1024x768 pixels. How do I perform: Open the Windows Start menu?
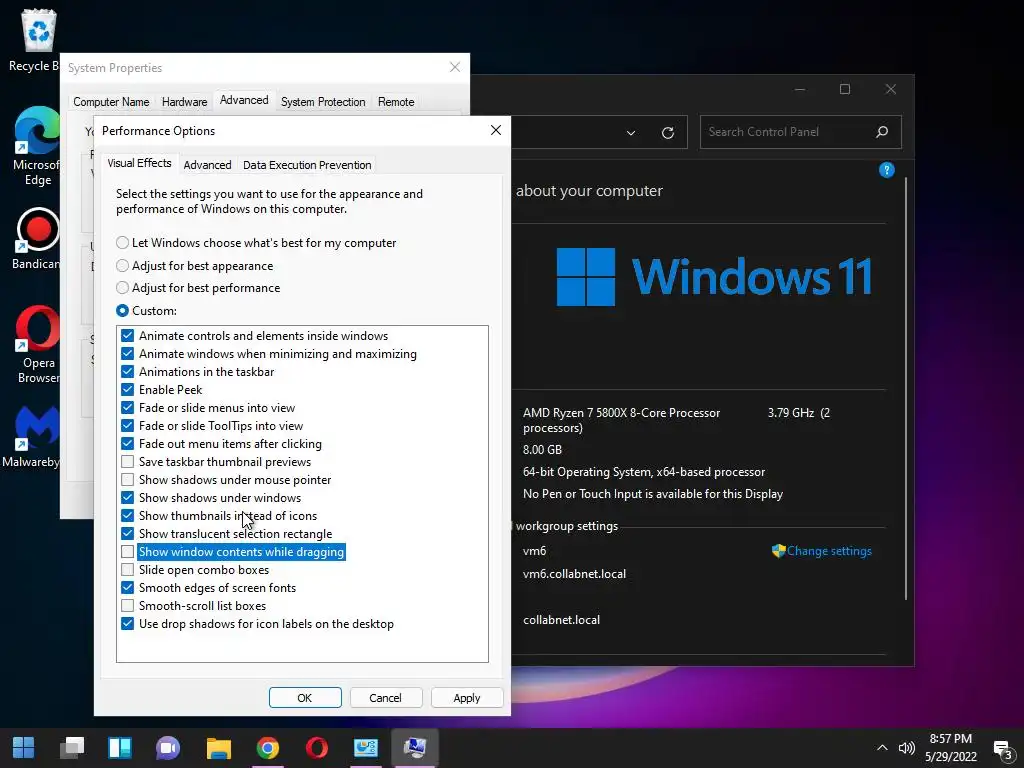pyautogui.click(x=24, y=748)
